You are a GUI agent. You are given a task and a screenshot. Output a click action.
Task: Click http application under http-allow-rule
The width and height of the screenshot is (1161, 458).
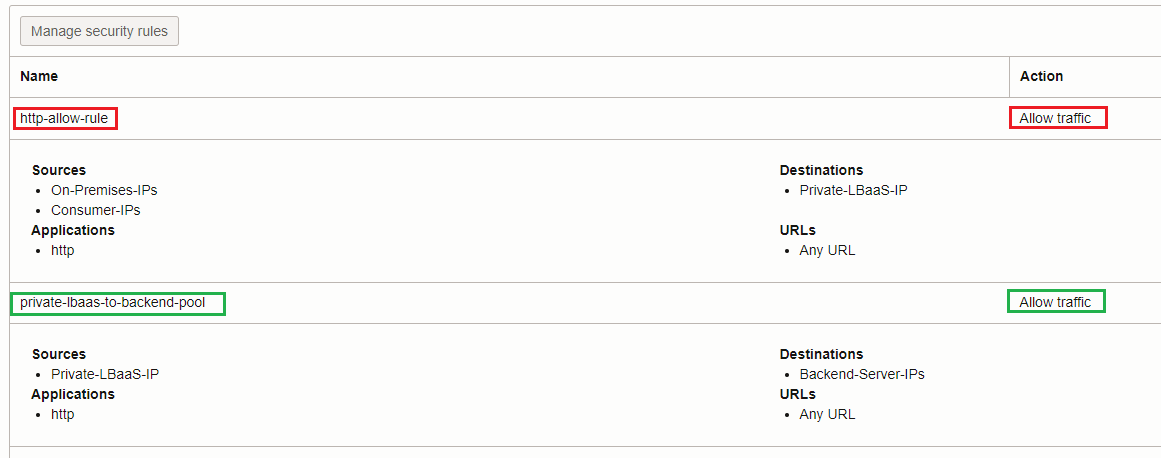pos(62,250)
